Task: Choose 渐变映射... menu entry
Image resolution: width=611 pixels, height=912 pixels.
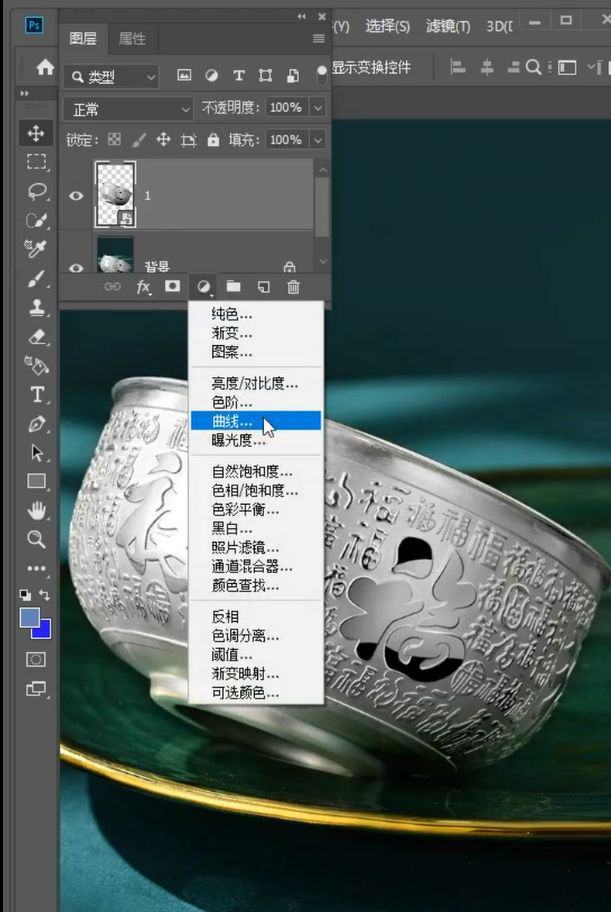Action: 256,674
